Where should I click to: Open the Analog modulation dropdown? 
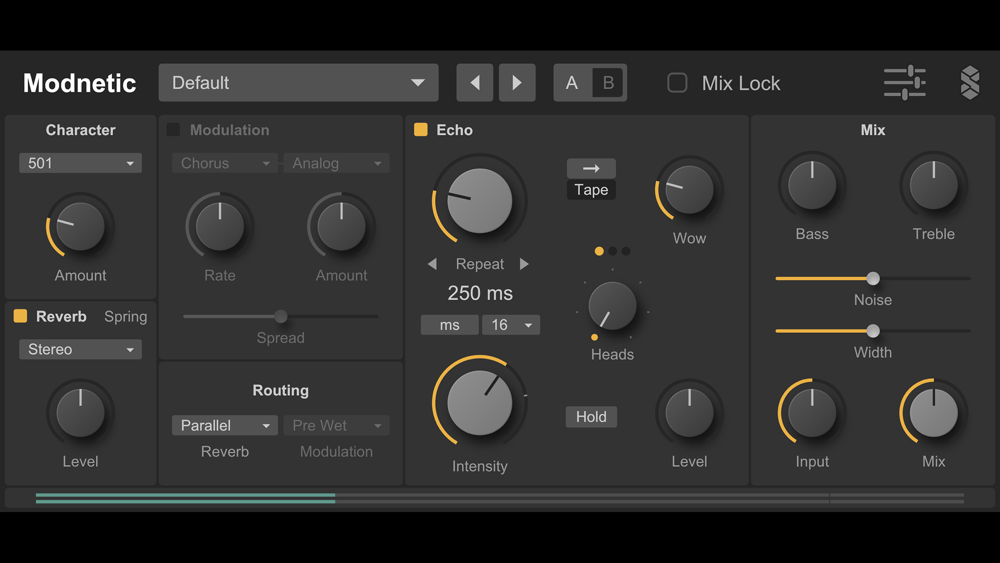336,163
